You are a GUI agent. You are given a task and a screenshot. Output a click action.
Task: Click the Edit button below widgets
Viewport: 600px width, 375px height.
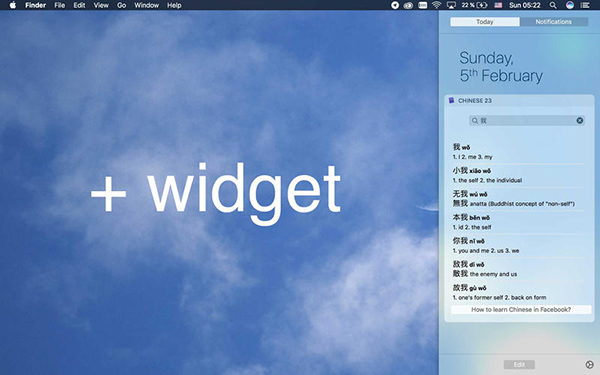pos(519,365)
